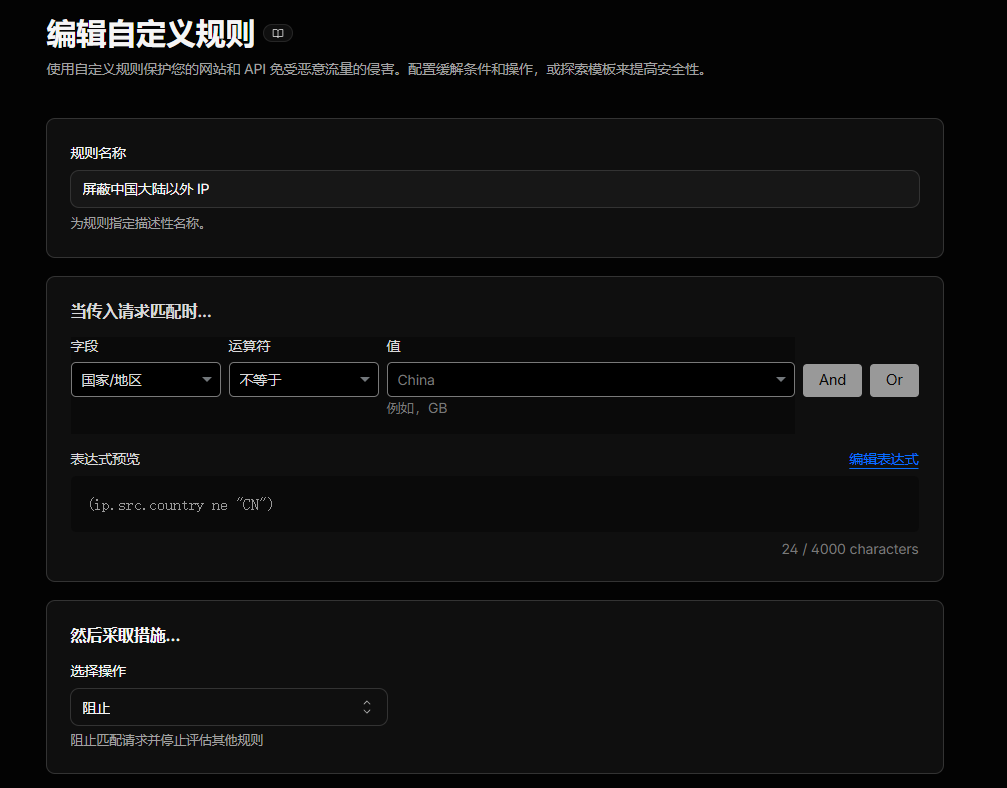Open the documentation book icon beside the title
The height and width of the screenshot is (788, 1007).
tap(278, 33)
